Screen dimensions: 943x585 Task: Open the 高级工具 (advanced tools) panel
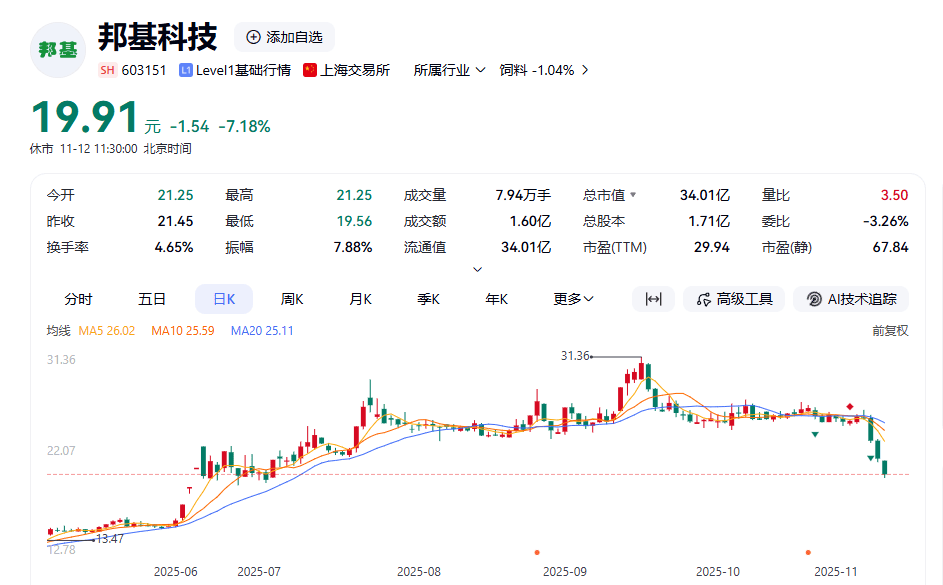[x=734, y=299]
